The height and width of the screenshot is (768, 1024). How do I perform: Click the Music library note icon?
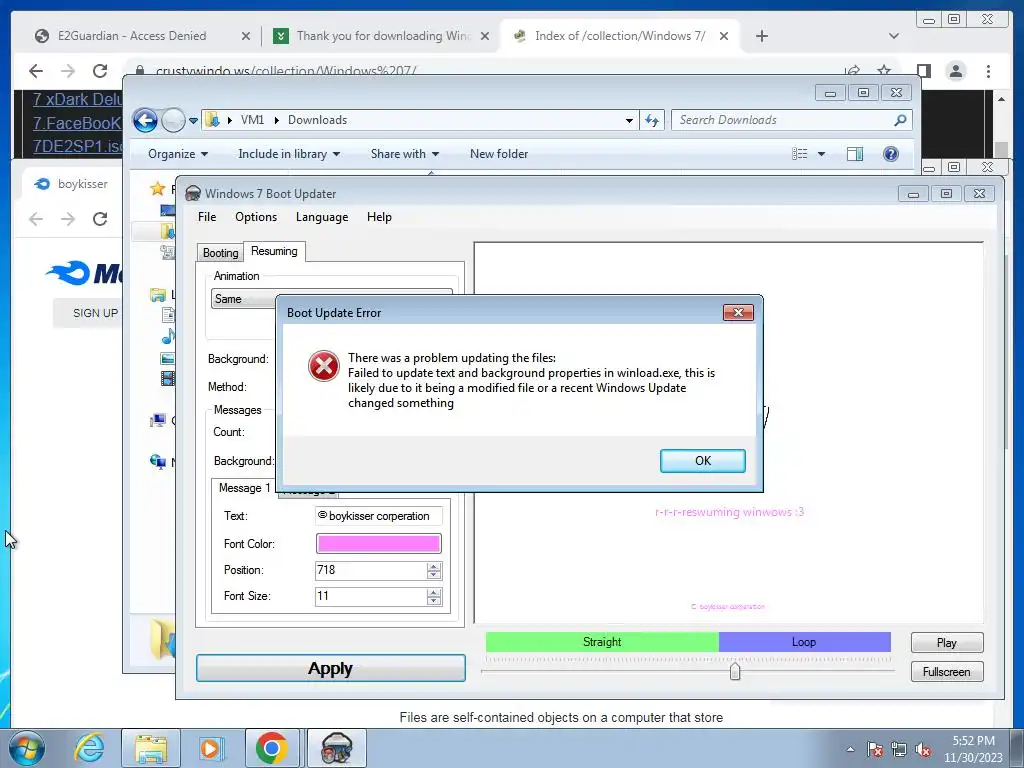[168, 336]
